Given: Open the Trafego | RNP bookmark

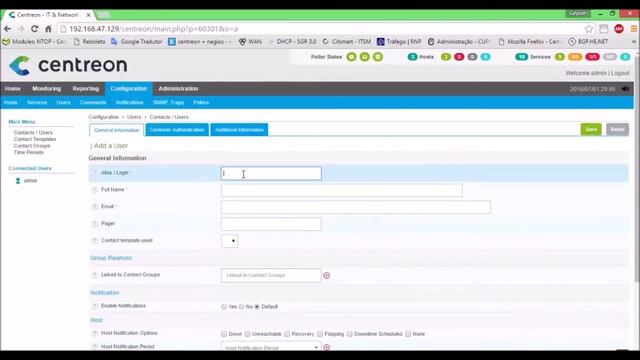Looking at the screenshot, I should 399,42.
